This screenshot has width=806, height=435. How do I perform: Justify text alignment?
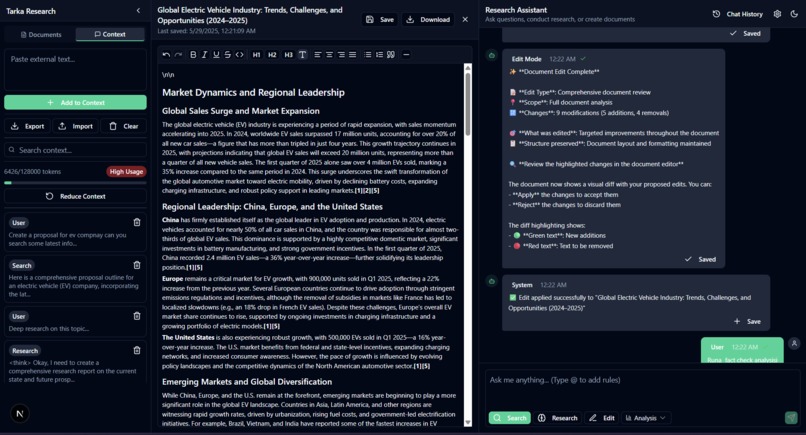(x=353, y=55)
